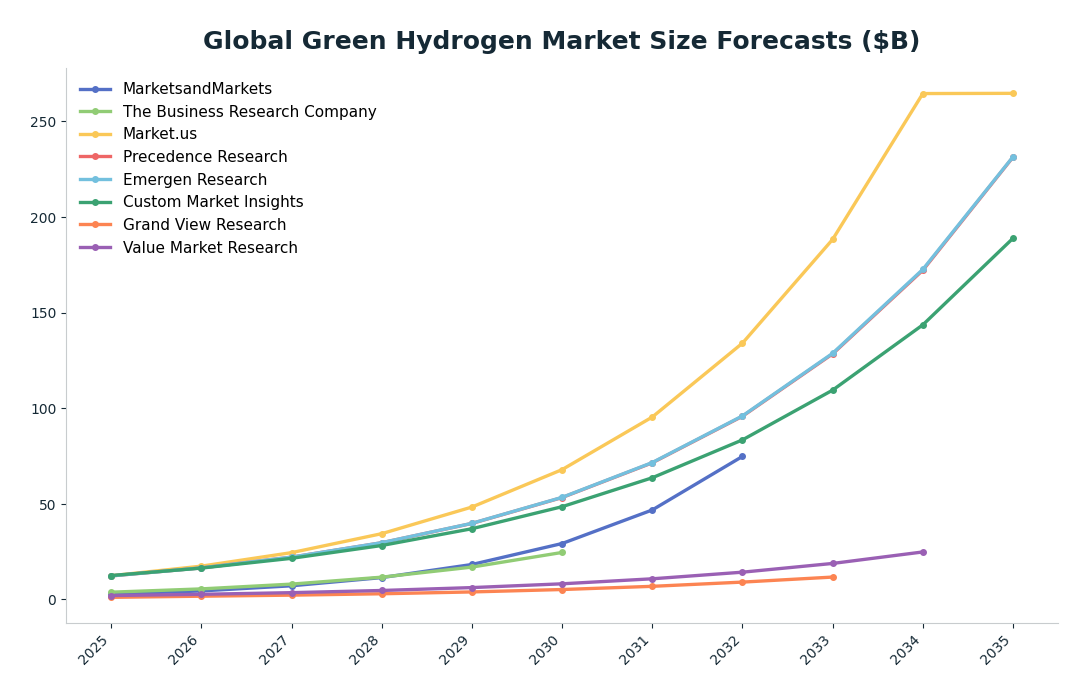Click the Custom Market Insights data point at 2035

point(1013,239)
